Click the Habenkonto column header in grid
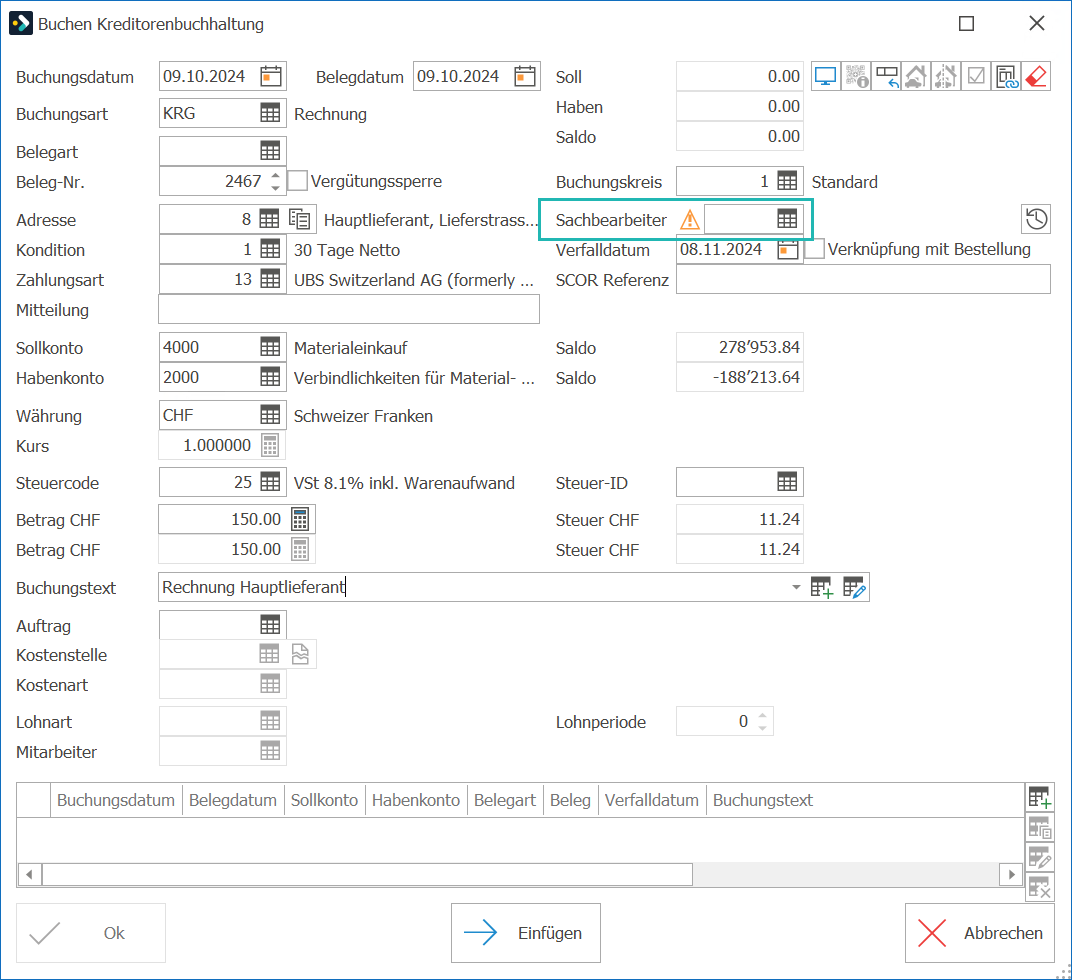This screenshot has width=1072, height=980. coord(416,800)
